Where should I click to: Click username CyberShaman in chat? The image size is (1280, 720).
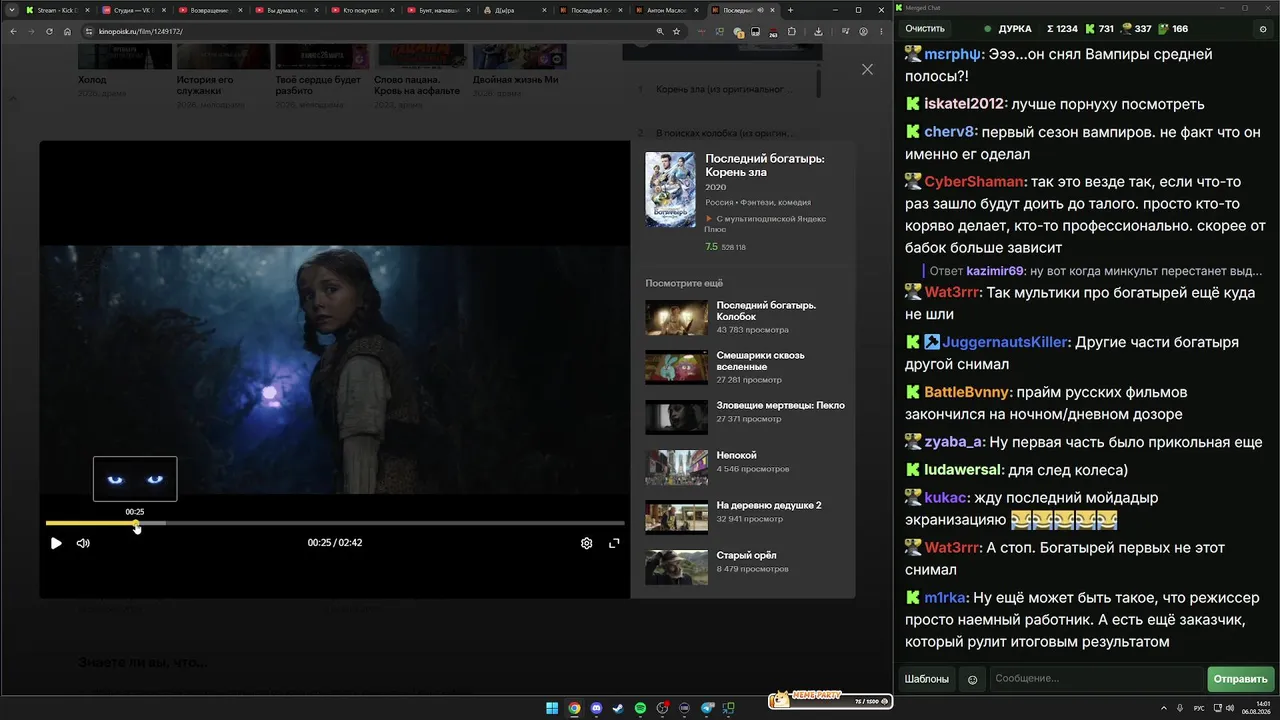click(x=975, y=182)
